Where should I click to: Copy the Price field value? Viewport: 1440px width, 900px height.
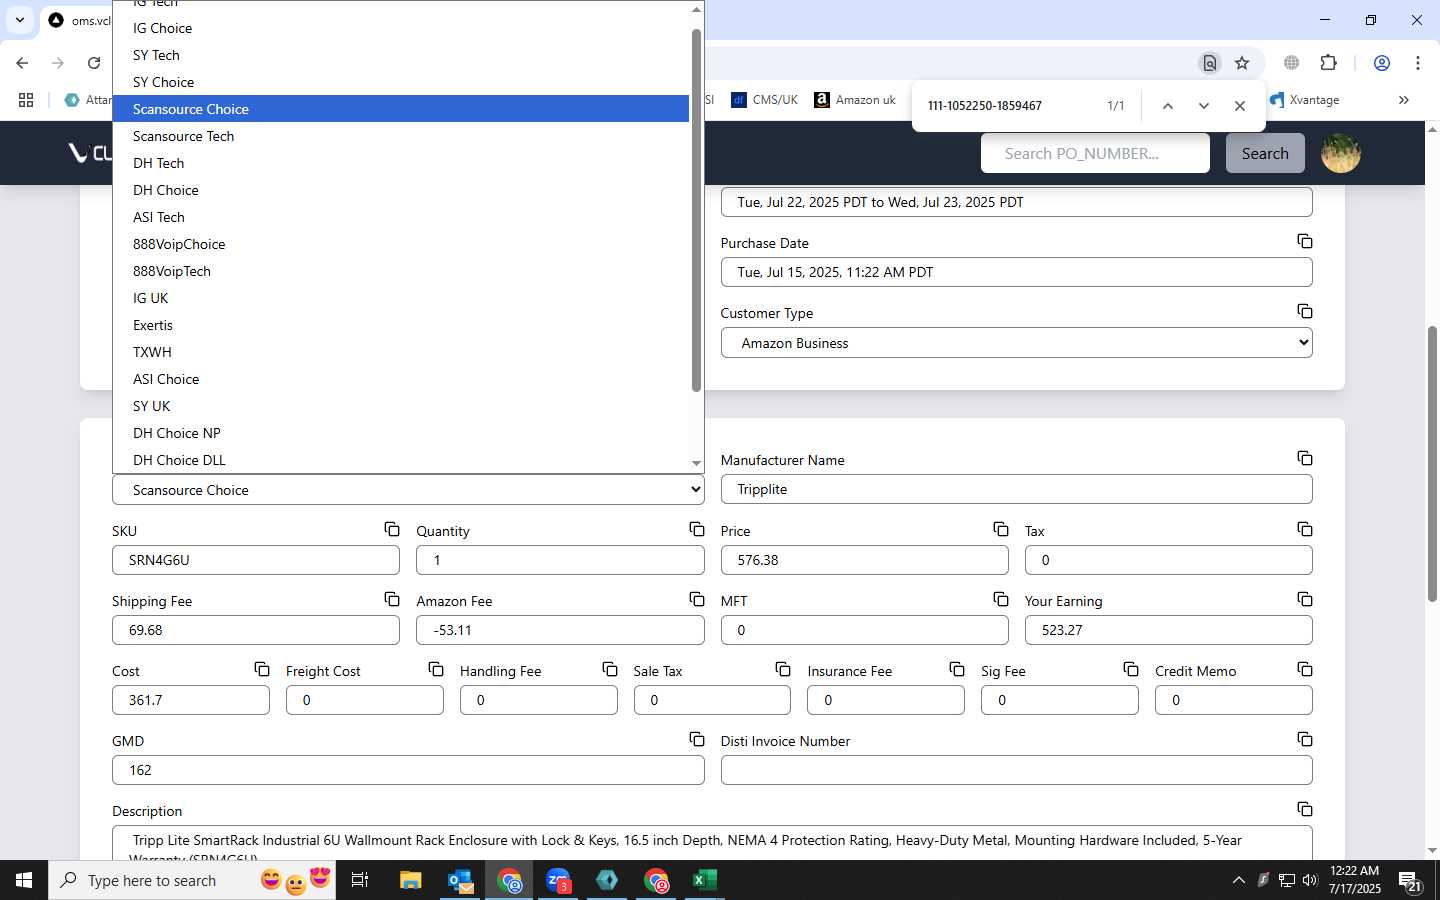(x=1001, y=529)
